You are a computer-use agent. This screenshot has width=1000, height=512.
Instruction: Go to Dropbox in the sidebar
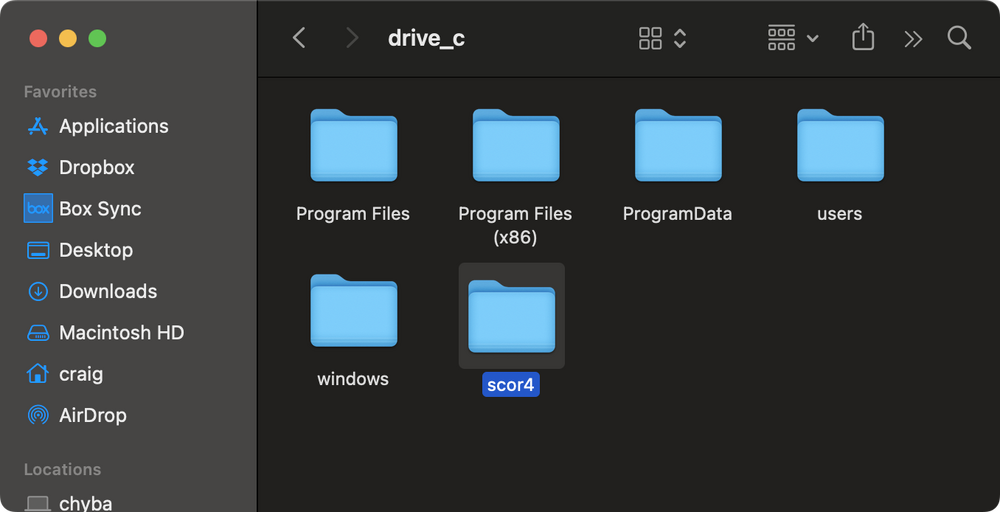(96, 167)
